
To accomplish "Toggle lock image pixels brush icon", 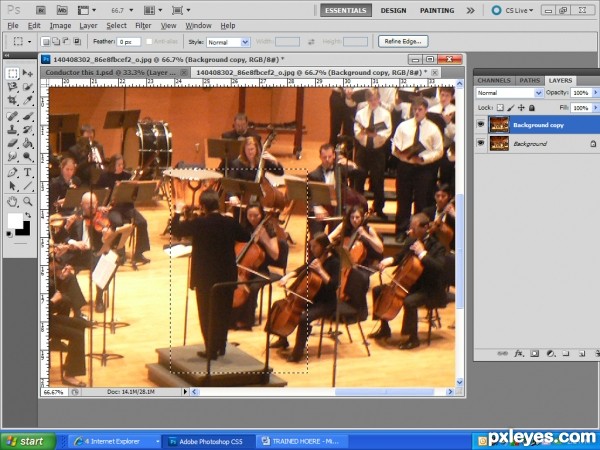I will coord(510,108).
